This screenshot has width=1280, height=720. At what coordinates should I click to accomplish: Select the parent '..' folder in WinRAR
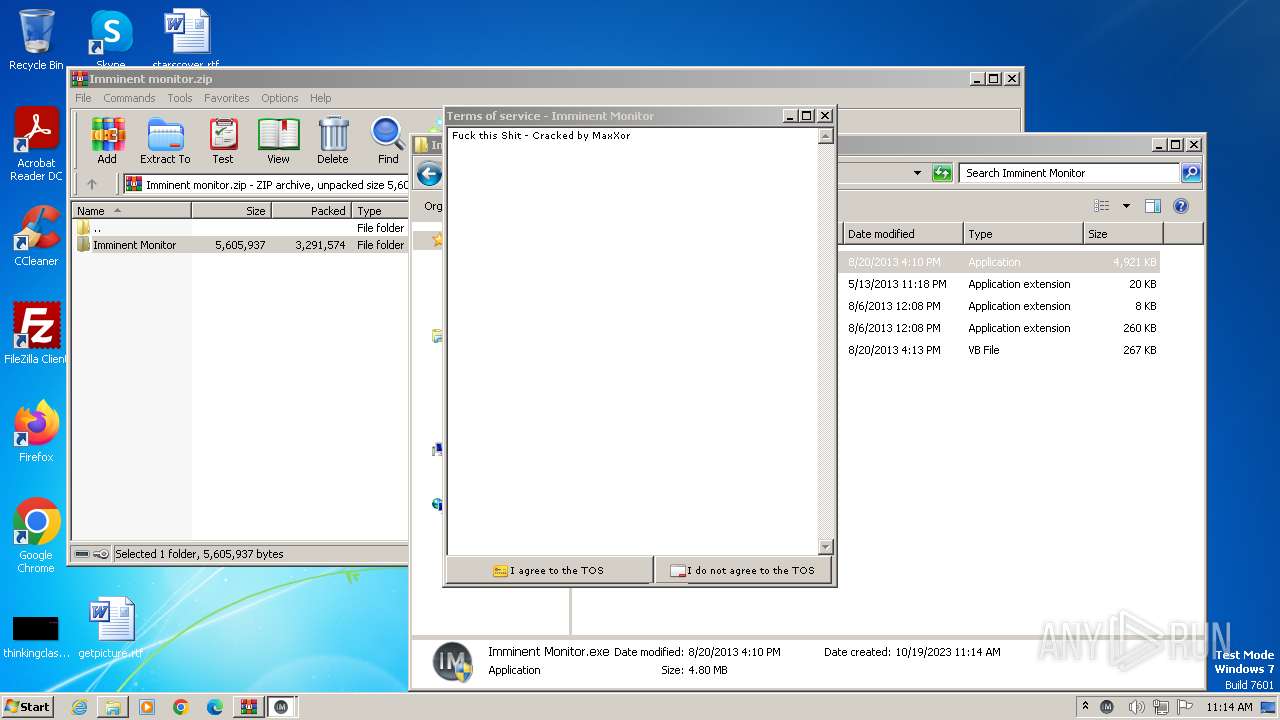coord(240,228)
